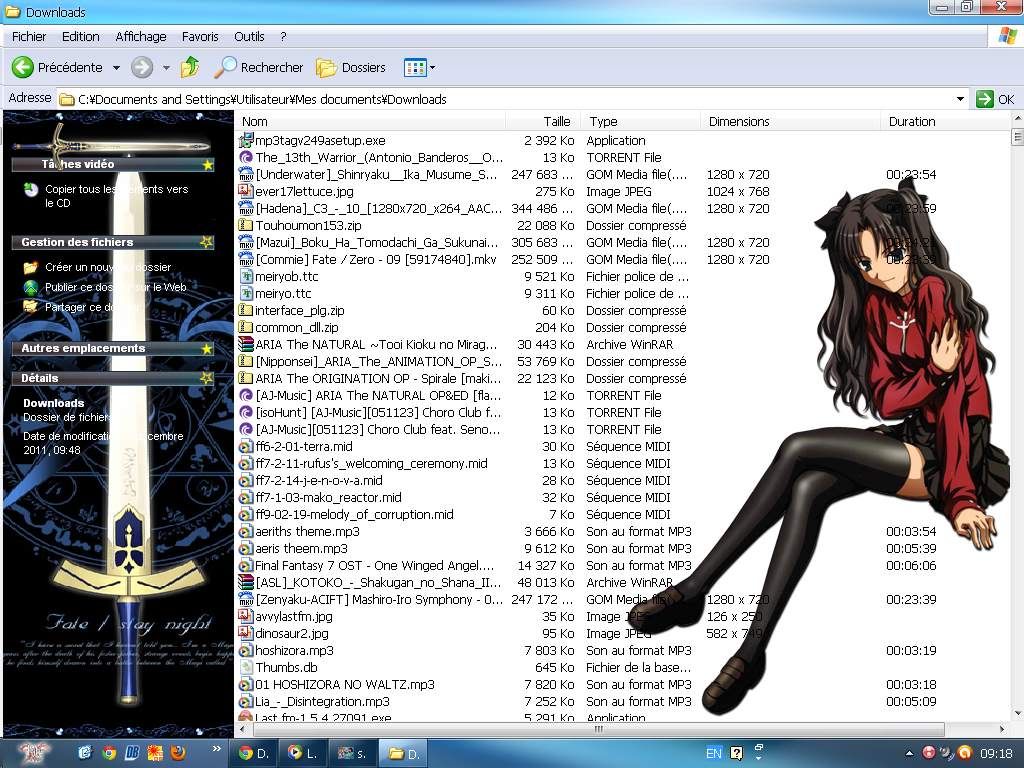
Task: Collapse the Tâches vidéo panel section
Action: click(x=207, y=164)
